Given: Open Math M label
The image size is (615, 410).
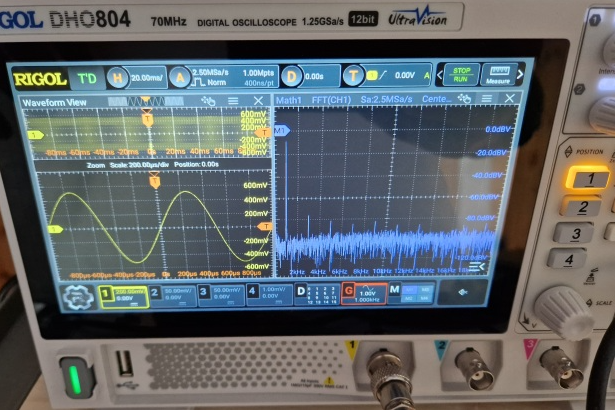Looking at the screenshot, I should 412,293.
